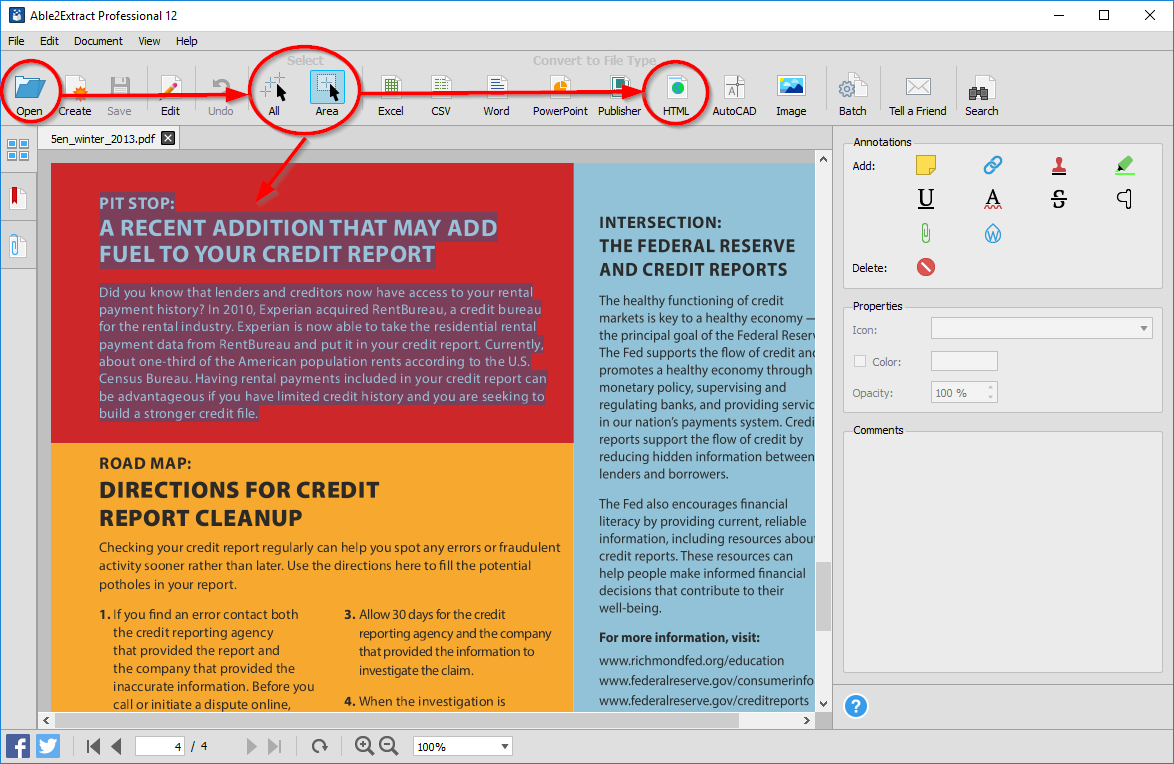Click the page number input field
The image size is (1174, 764).
(159, 746)
